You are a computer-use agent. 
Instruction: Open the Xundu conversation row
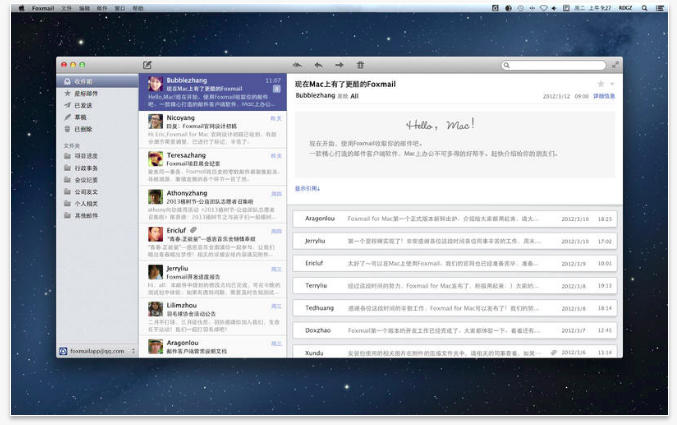(455, 352)
